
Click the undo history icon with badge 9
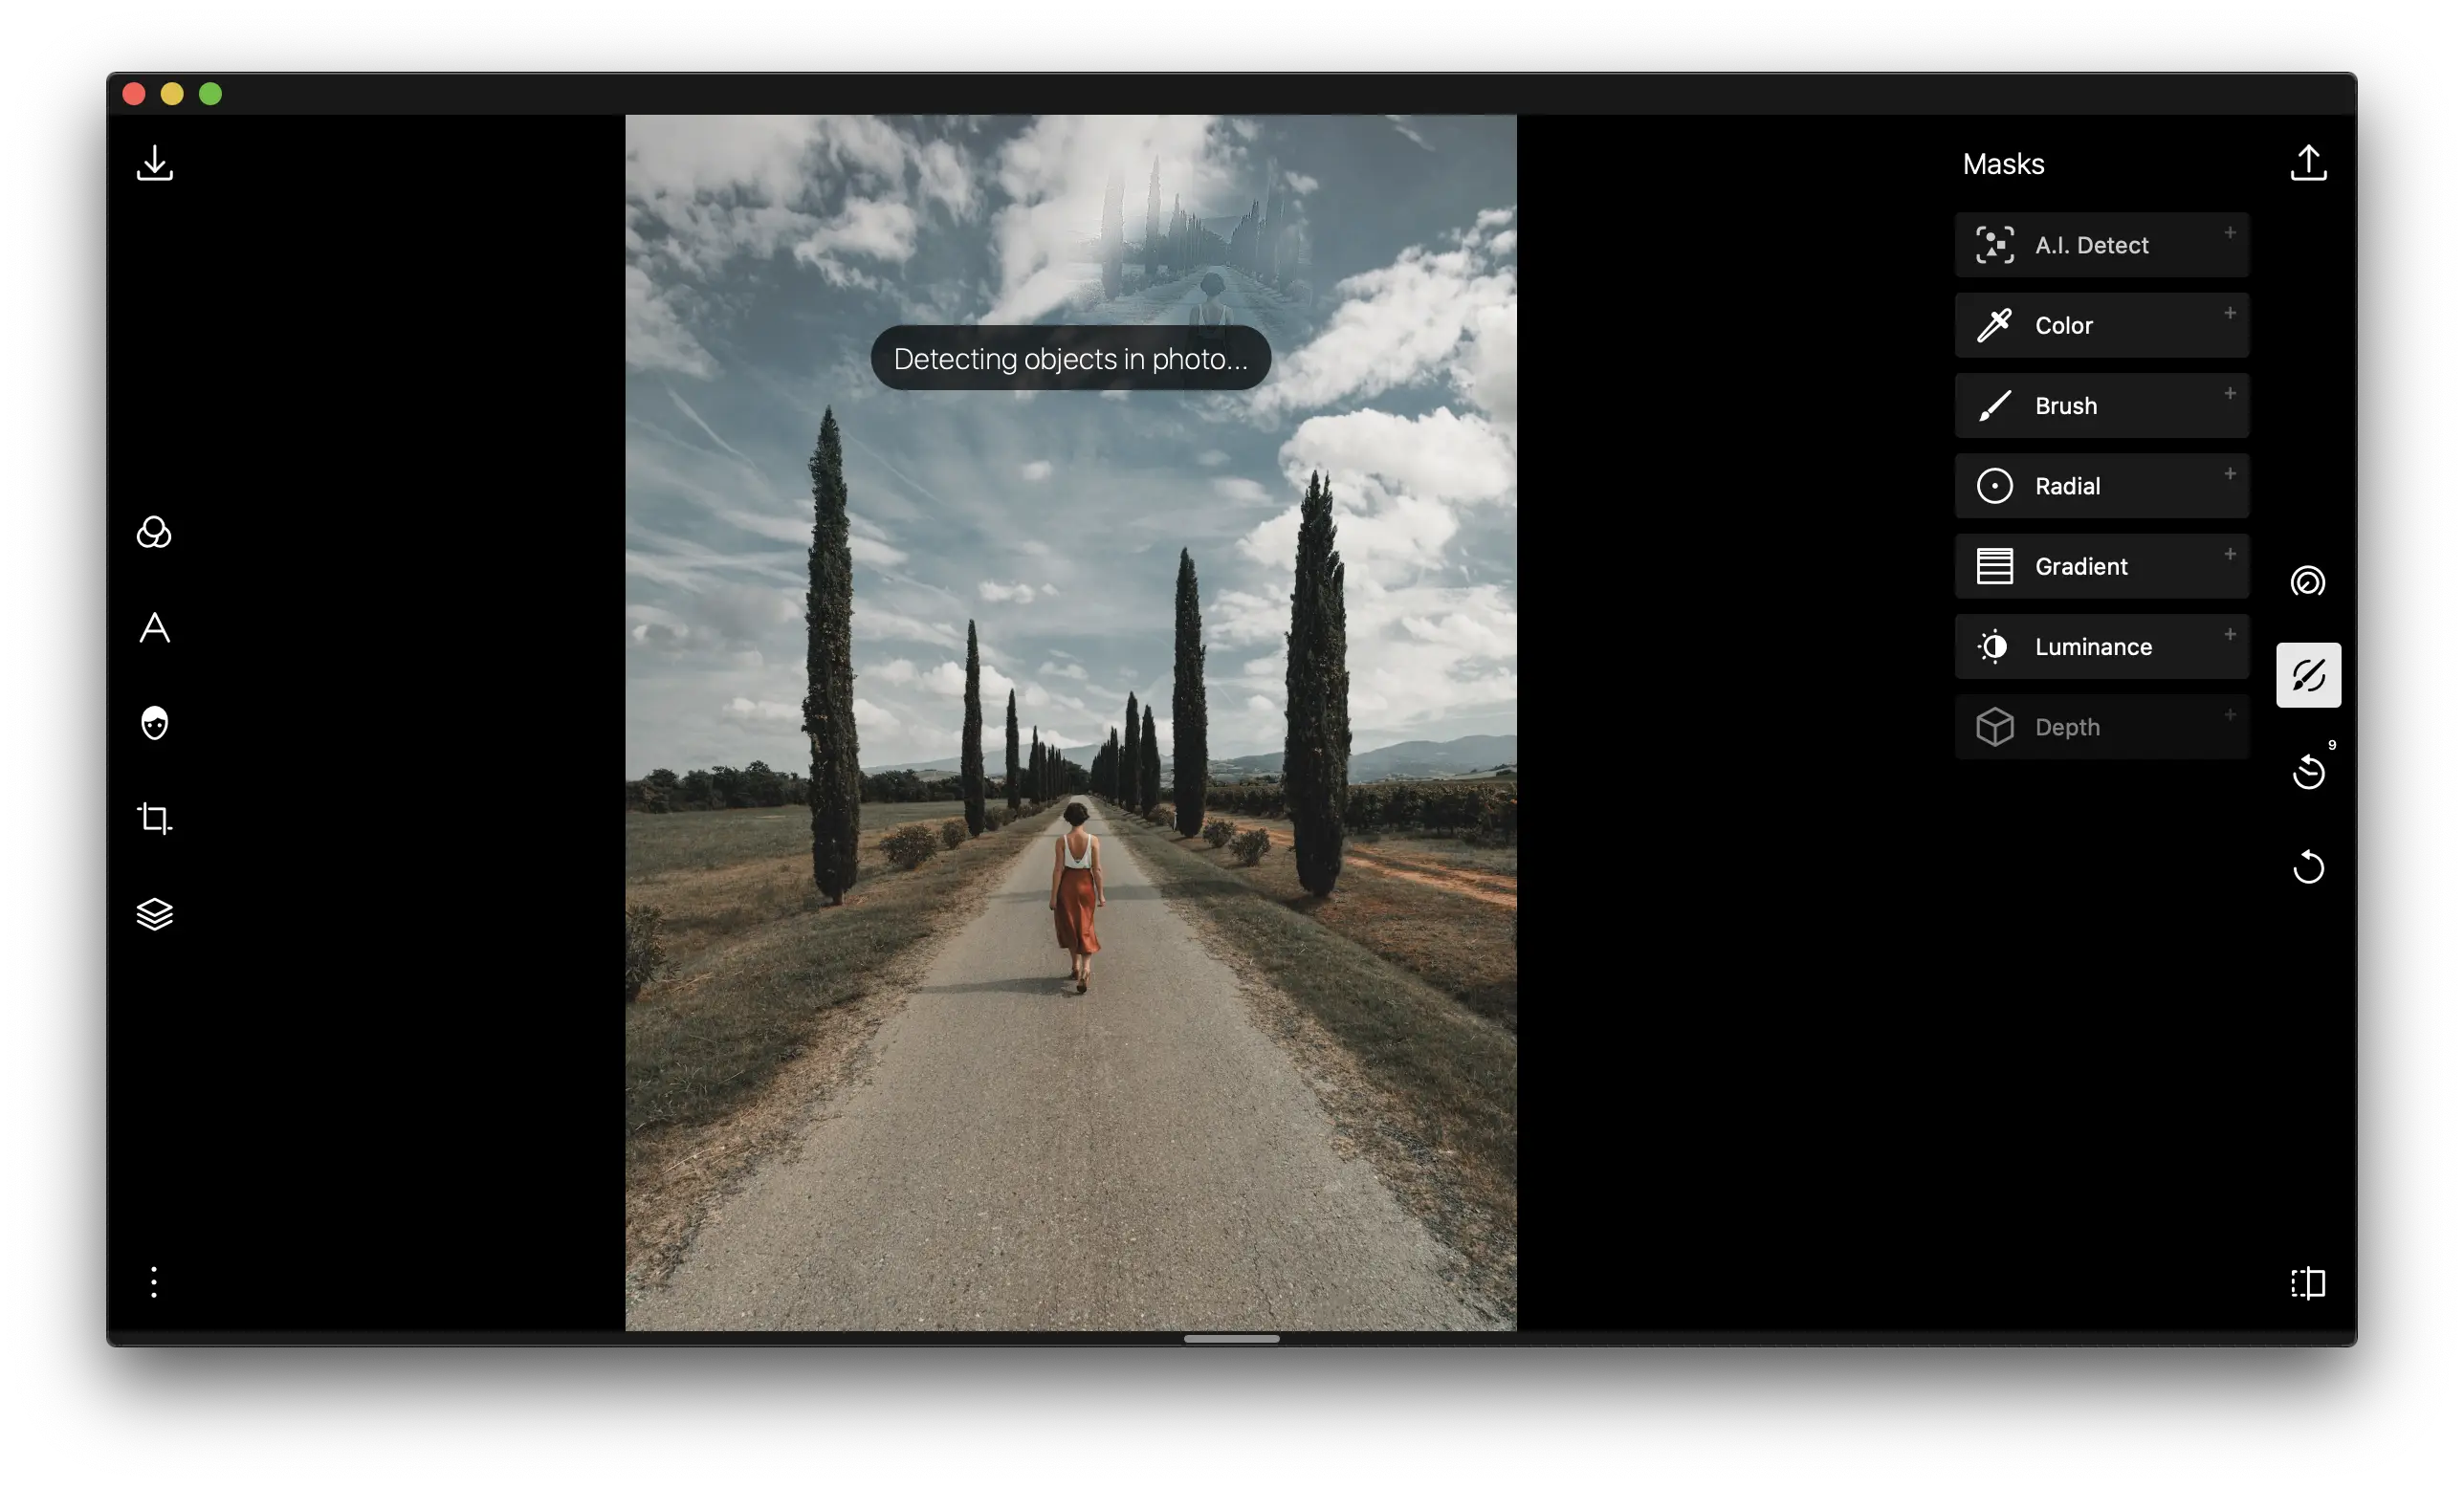2308,771
